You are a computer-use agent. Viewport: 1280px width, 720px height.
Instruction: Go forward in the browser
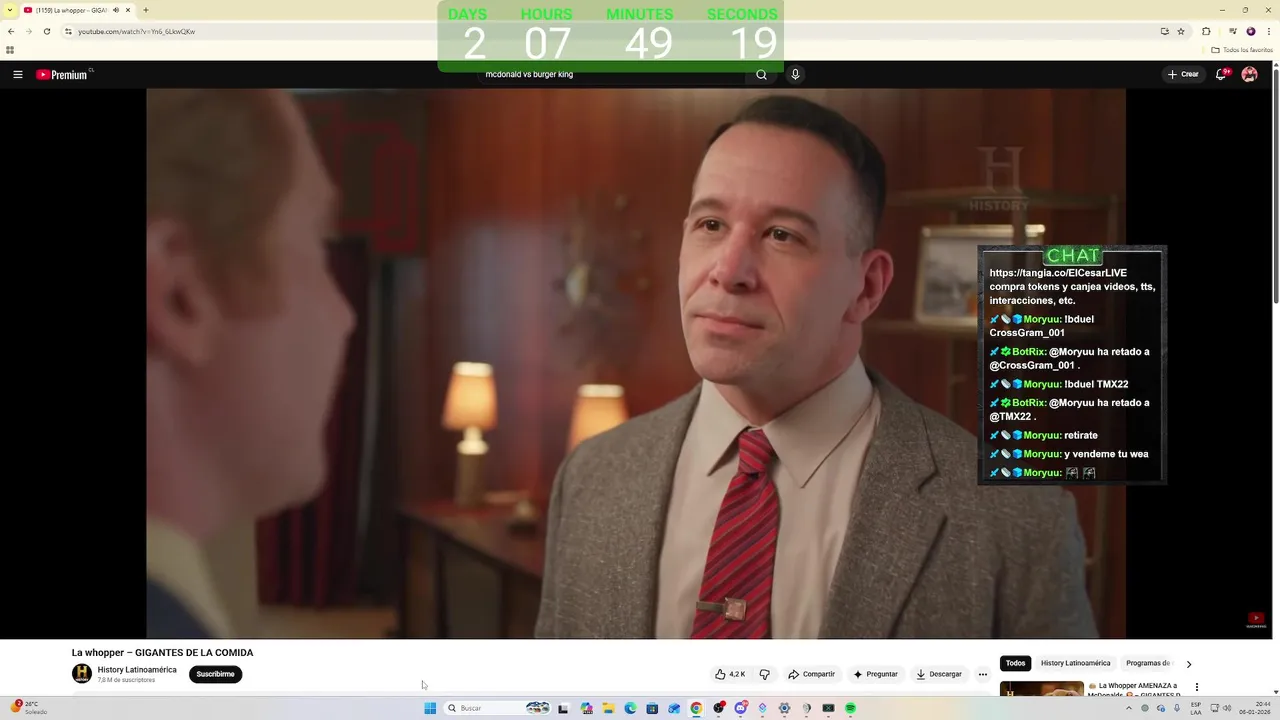pyautogui.click(x=28, y=31)
